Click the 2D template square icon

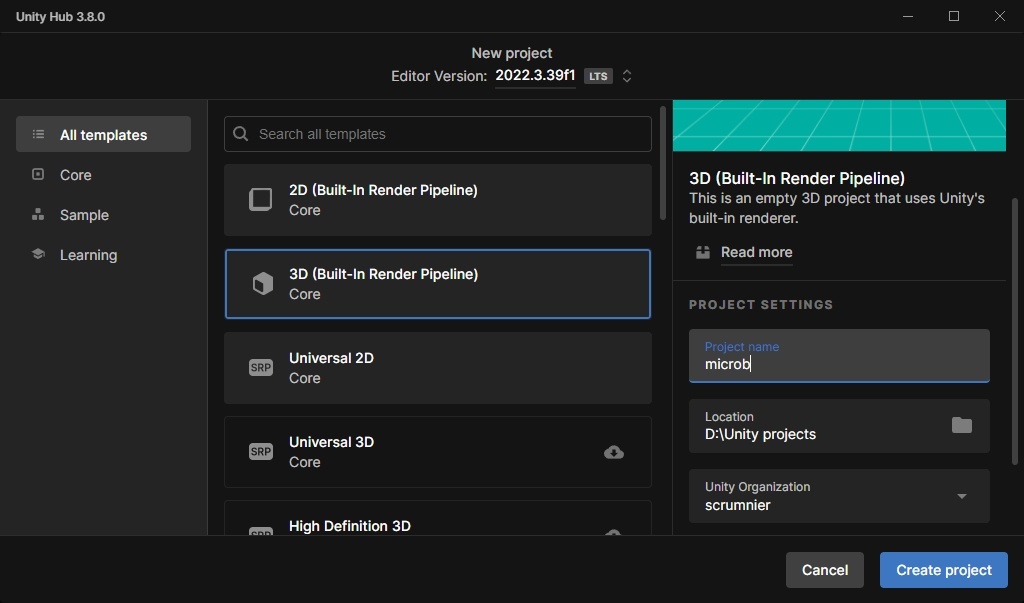pyautogui.click(x=261, y=199)
